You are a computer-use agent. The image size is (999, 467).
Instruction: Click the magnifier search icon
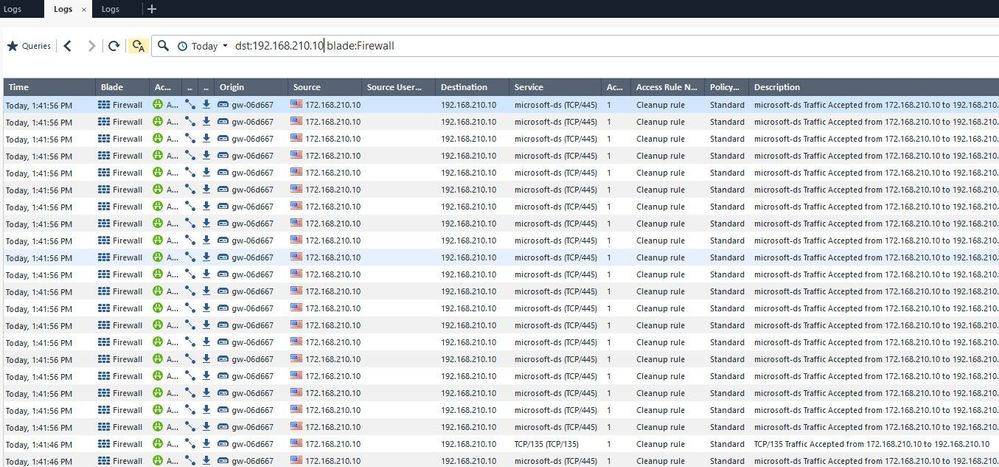[163, 46]
